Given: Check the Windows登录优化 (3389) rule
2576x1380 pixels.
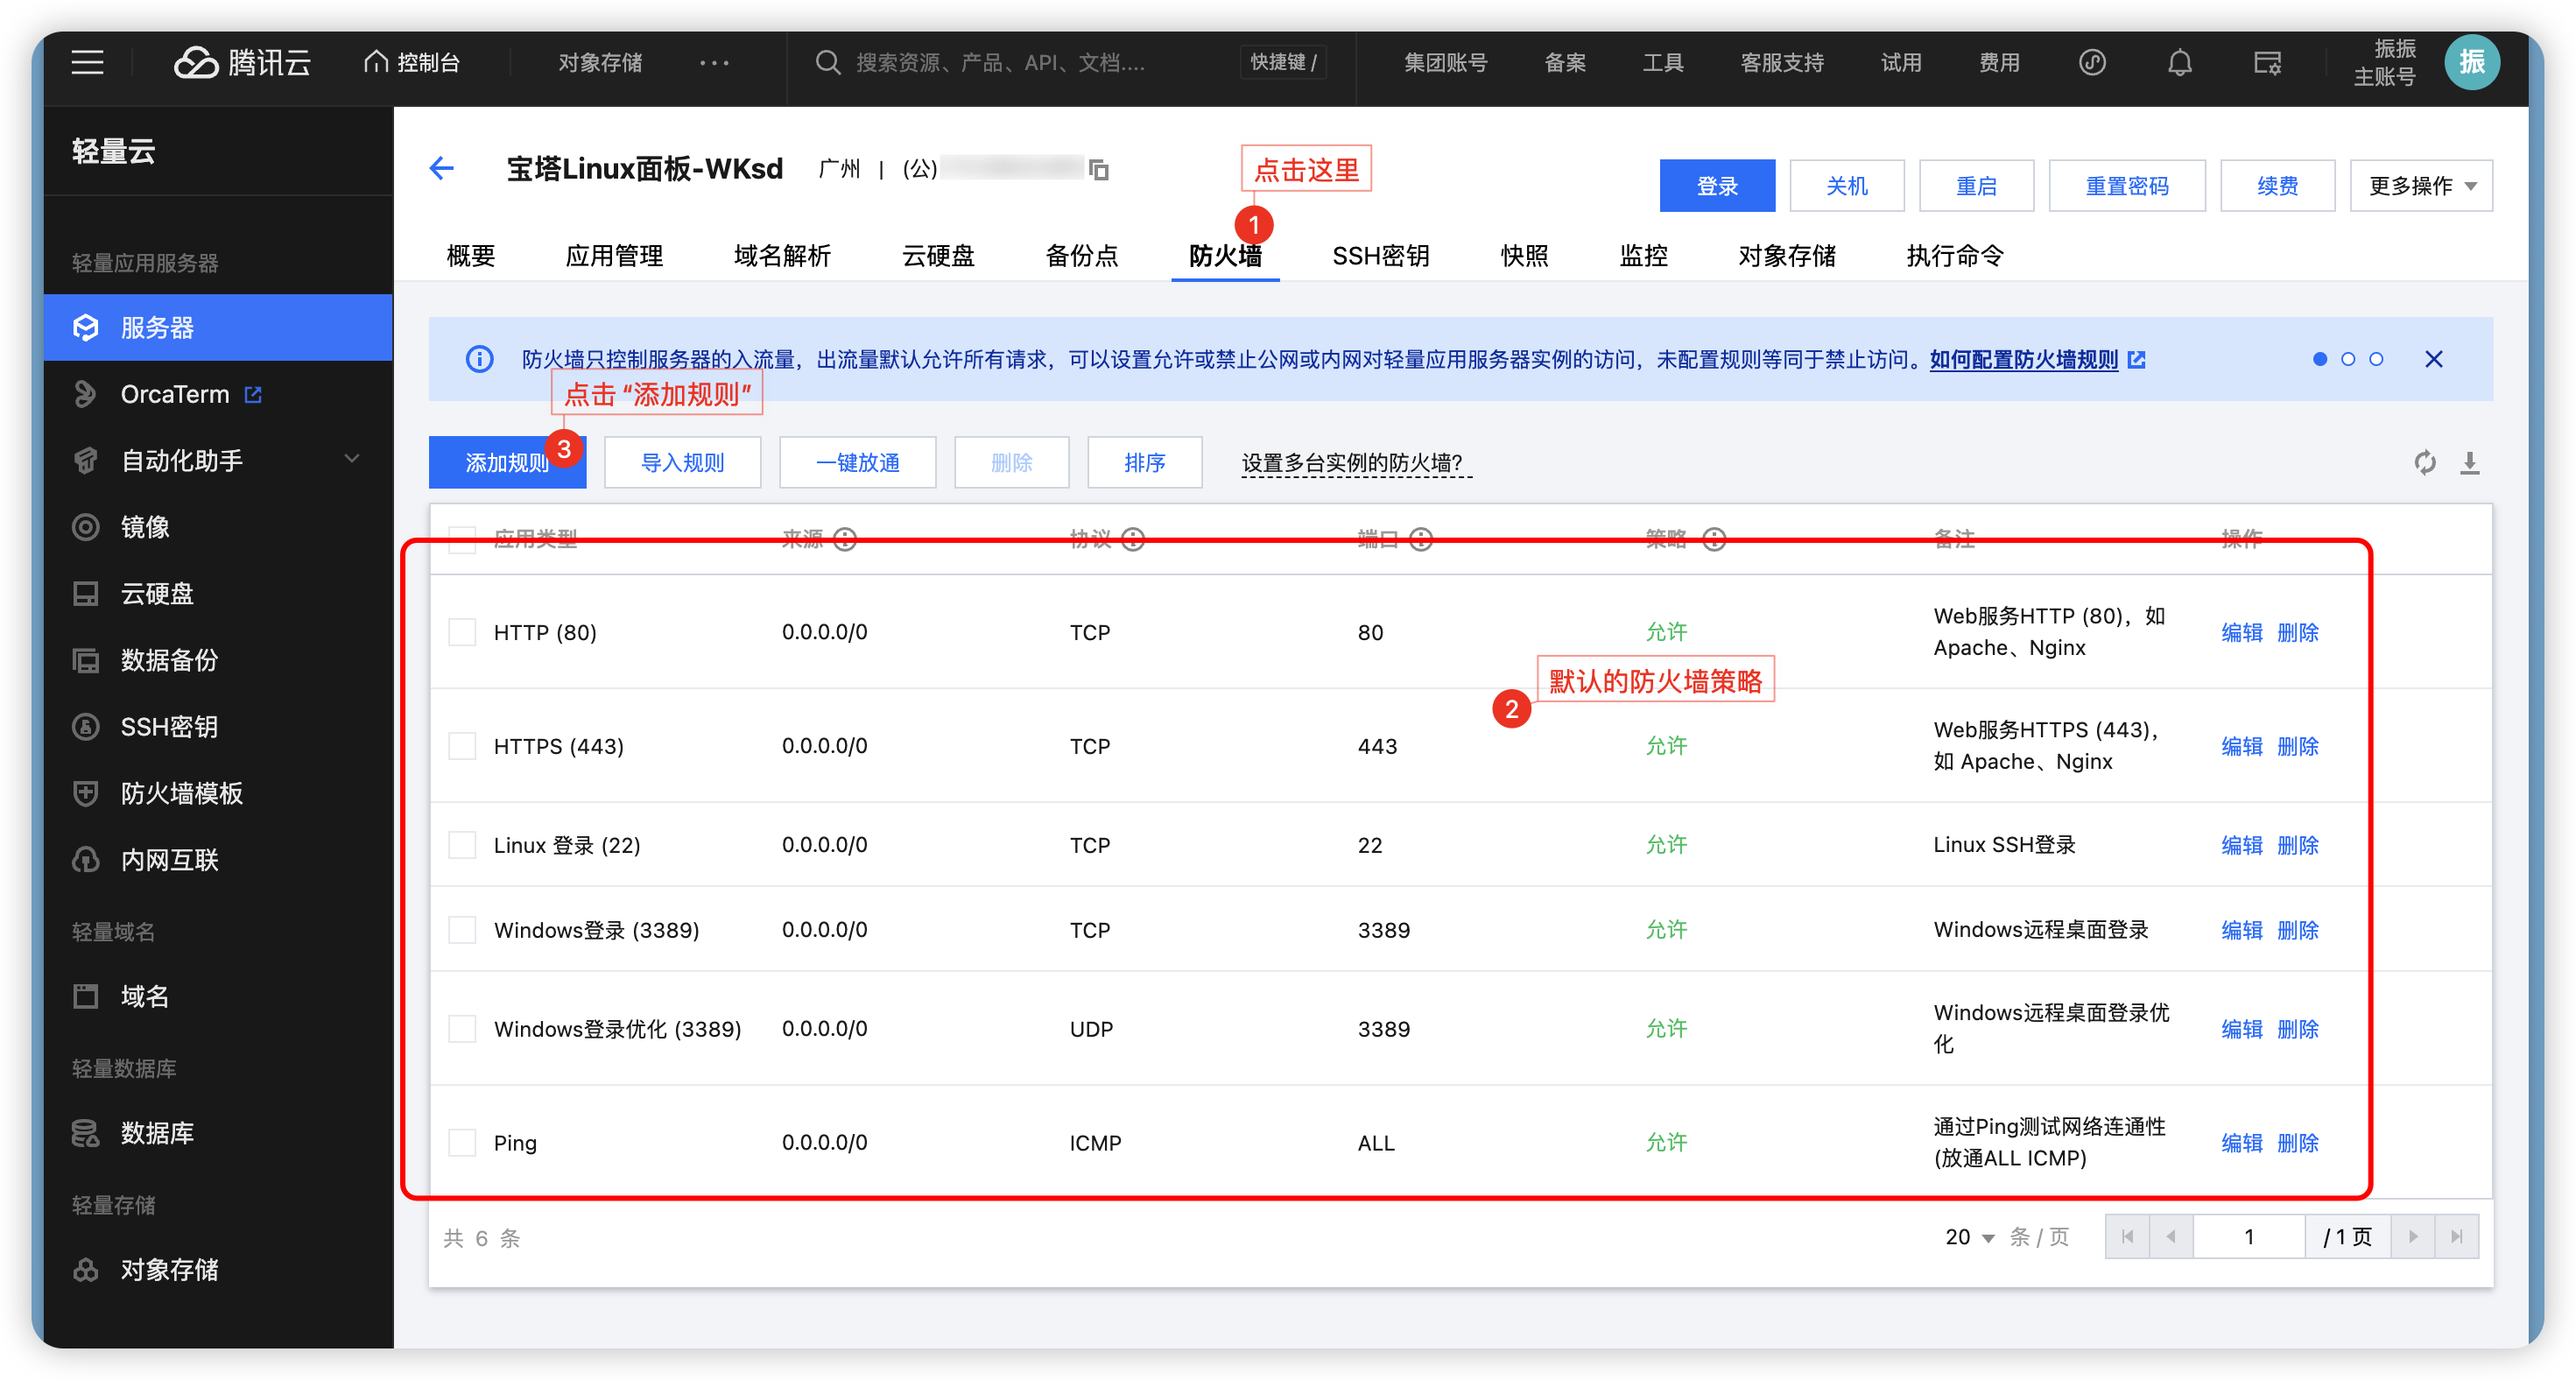Looking at the screenshot, I should pyautogui.click(x=462, y=1029).
